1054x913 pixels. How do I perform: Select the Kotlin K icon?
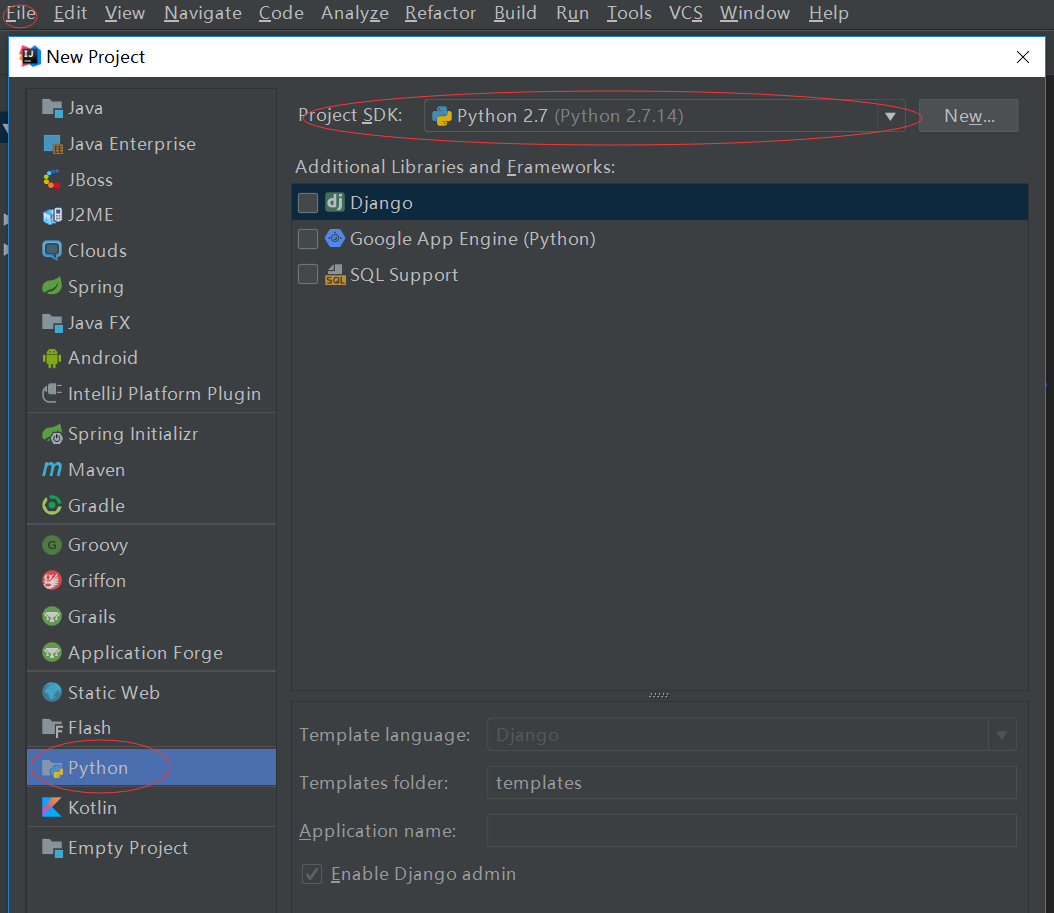click(52, 807)
